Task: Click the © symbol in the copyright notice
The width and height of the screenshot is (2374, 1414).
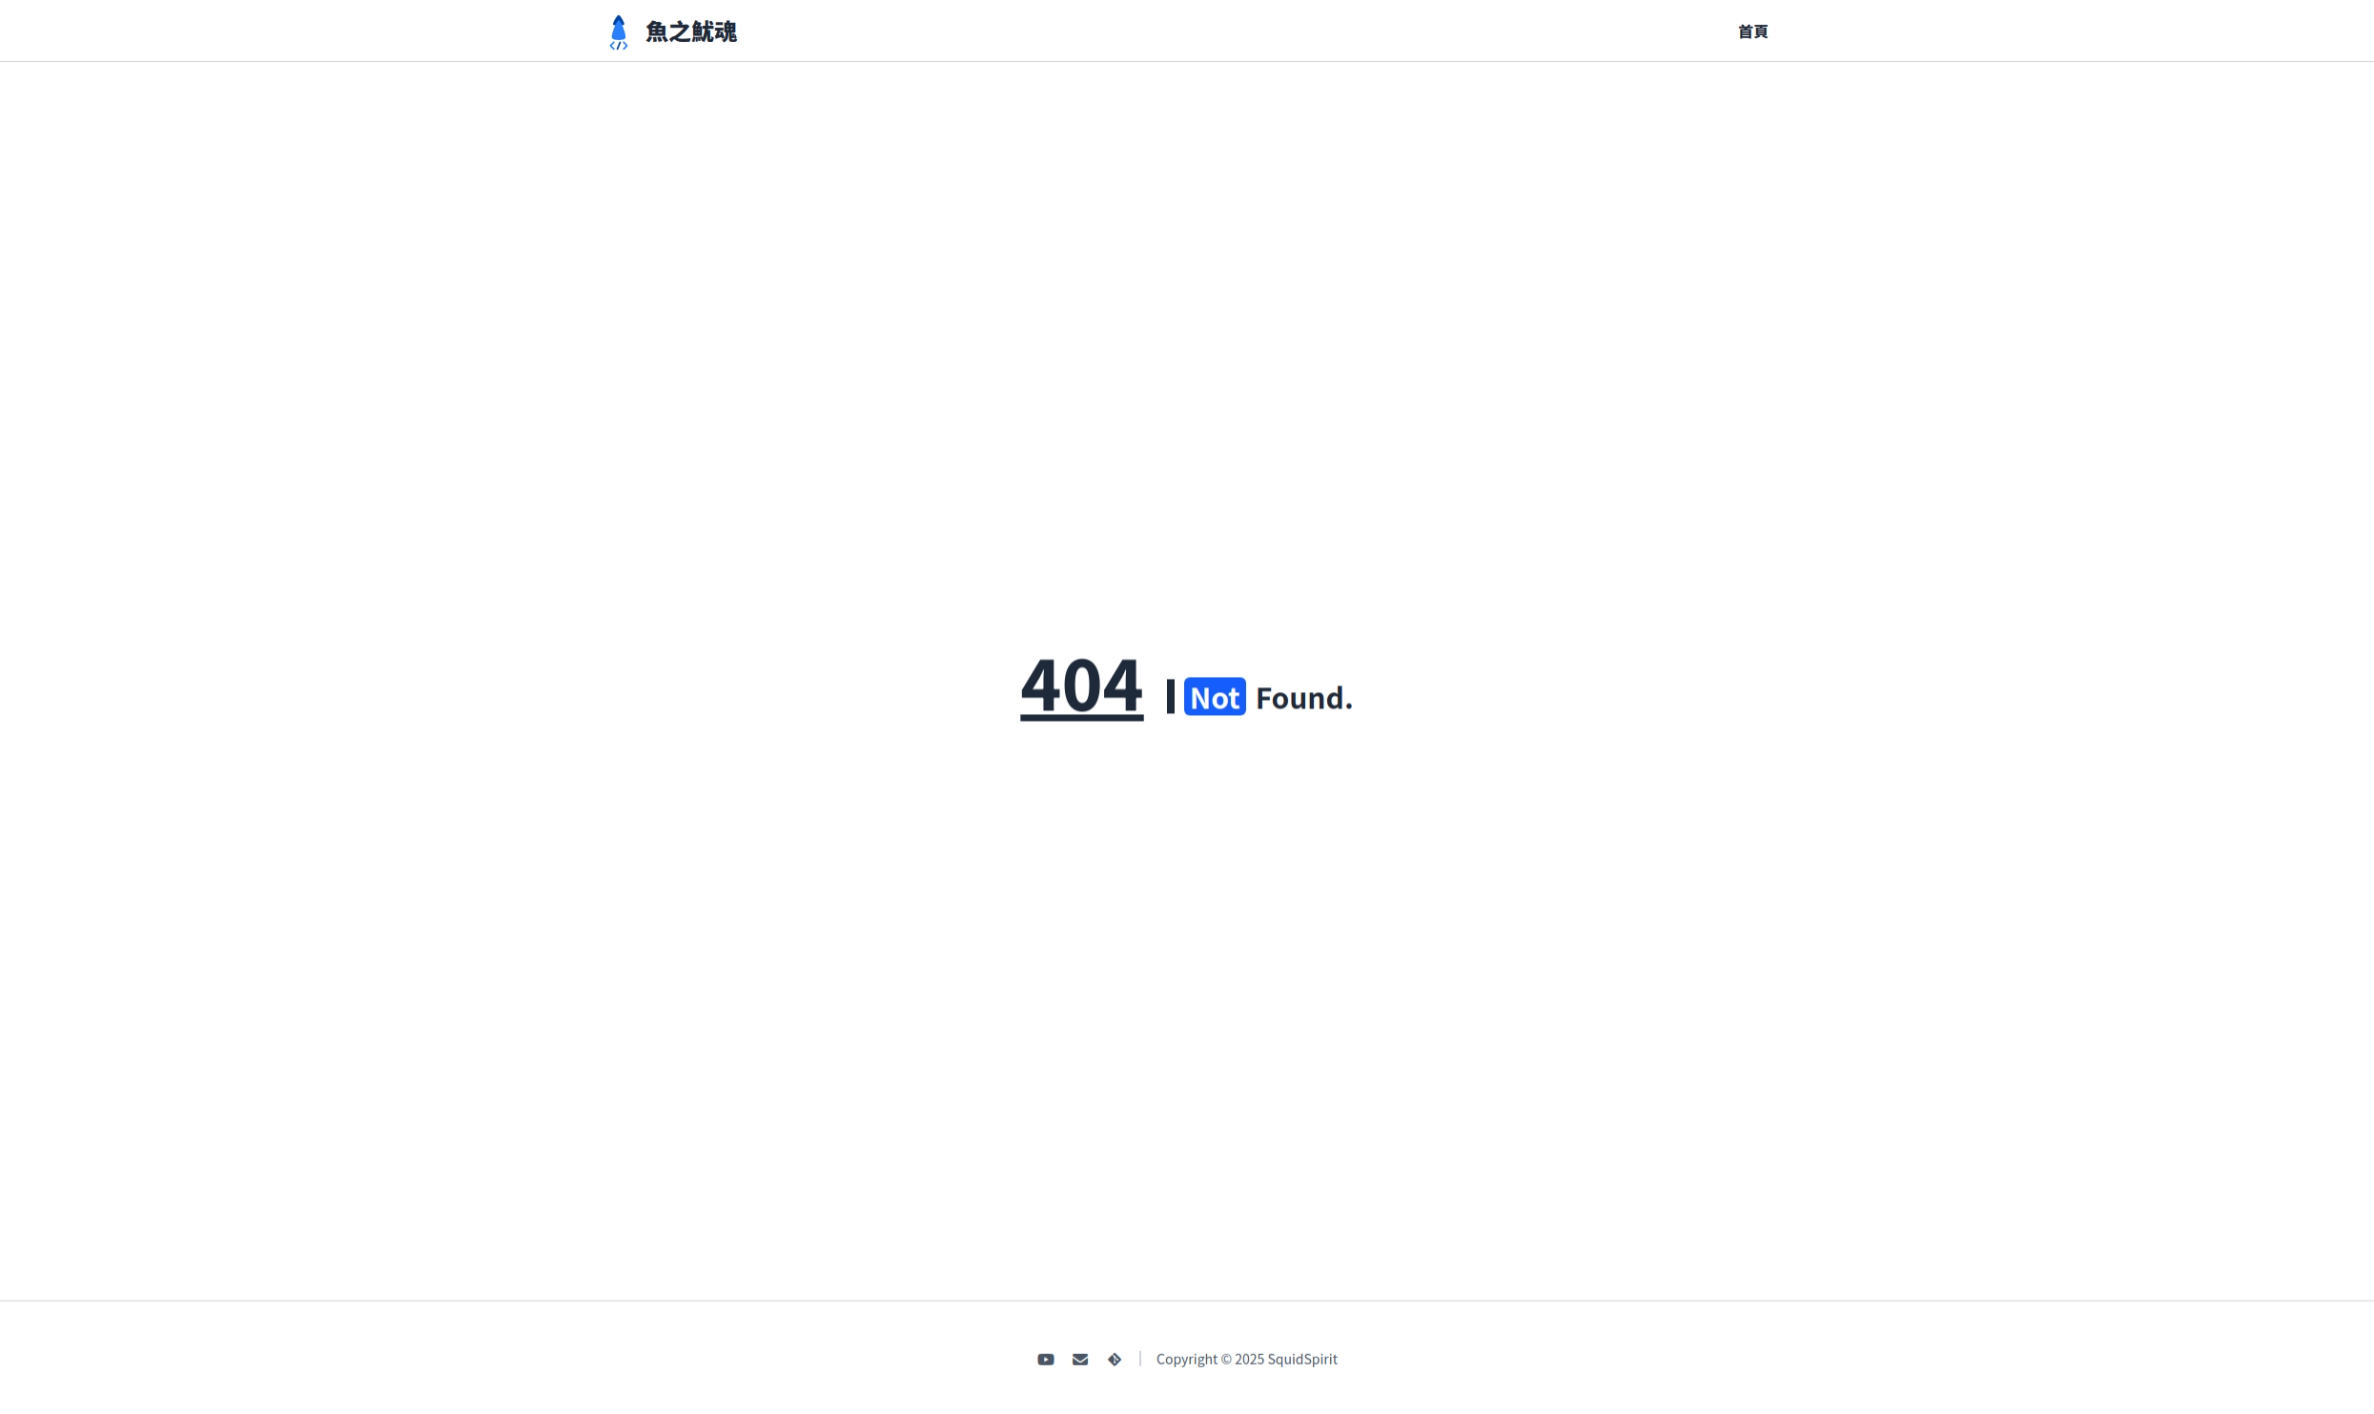Action: 1226,1359
